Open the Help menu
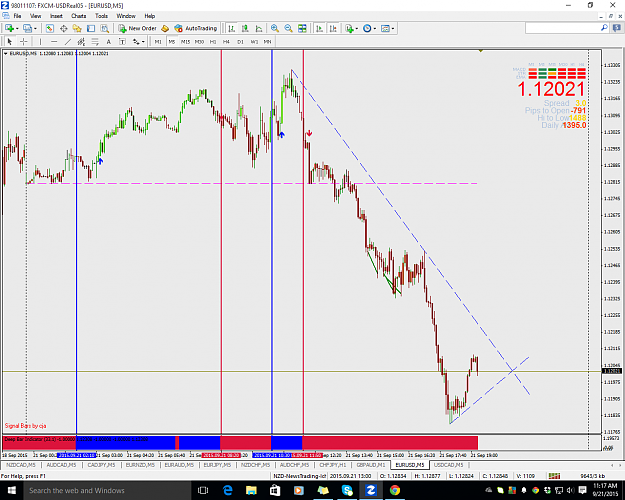Viewport: 625px width, 500px height. point(149,16)
